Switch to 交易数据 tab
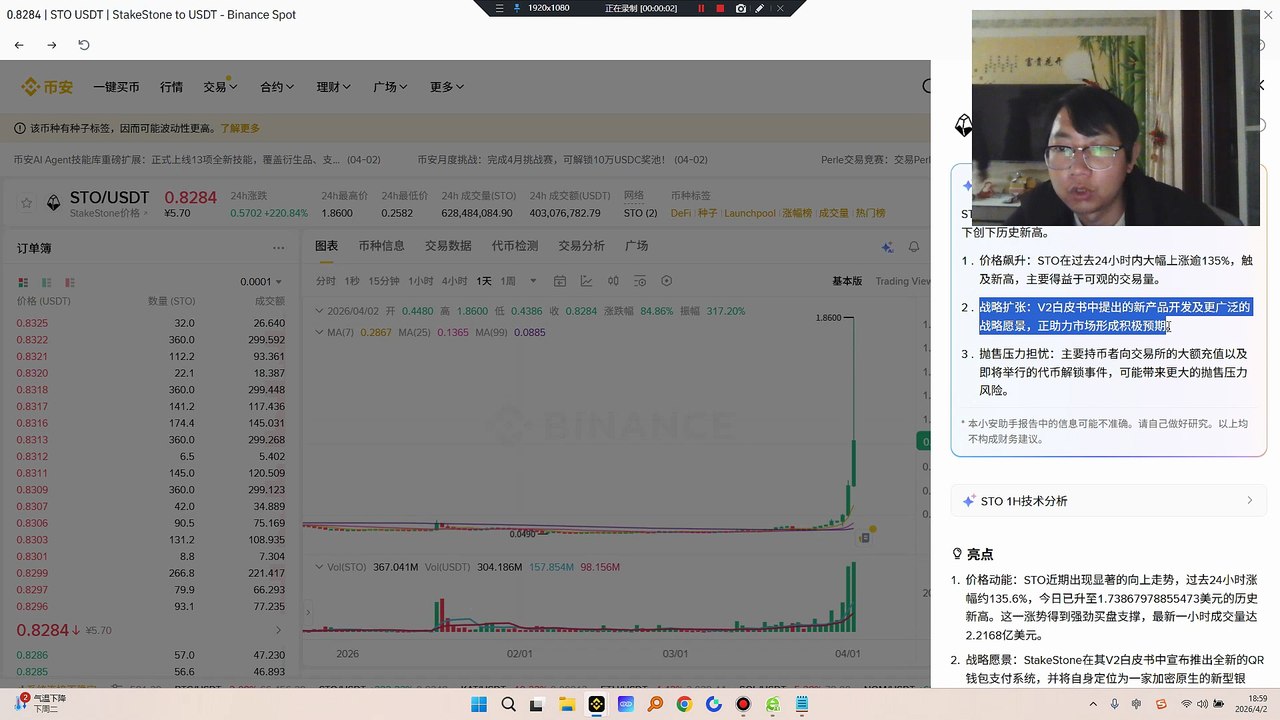1280x720 pixels. [x=448, y=246]
